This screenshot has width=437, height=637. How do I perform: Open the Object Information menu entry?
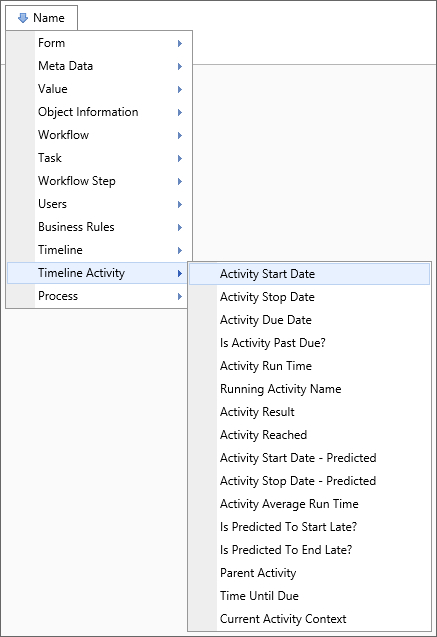pos(99,112)
